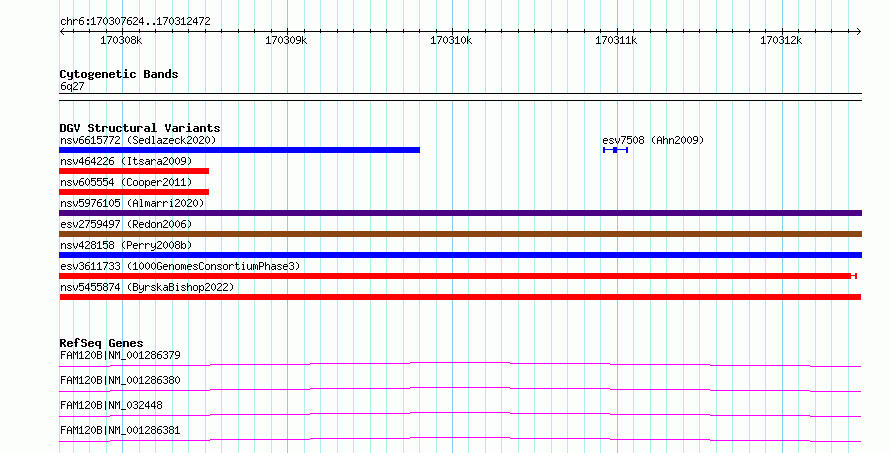Open the nsv428158 (Perry2008b) label
Viewport: 890px width, 453px height.
coord(126,245)
